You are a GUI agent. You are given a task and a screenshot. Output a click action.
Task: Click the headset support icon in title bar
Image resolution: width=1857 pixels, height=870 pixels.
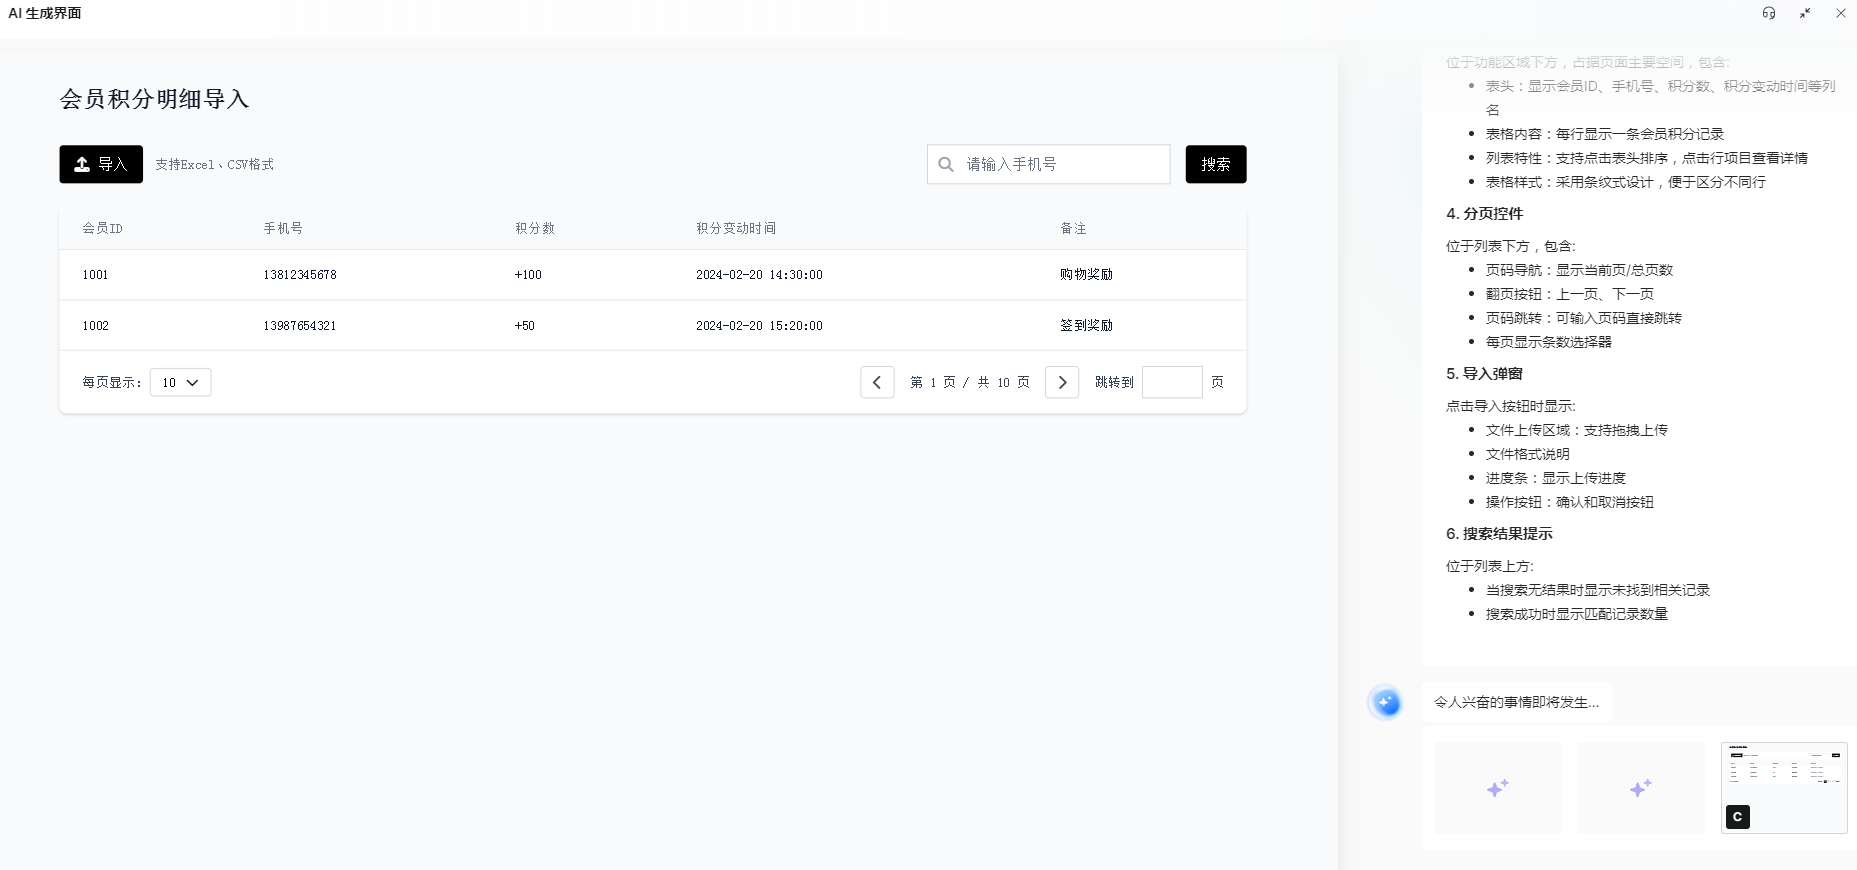click(1769, 13)
